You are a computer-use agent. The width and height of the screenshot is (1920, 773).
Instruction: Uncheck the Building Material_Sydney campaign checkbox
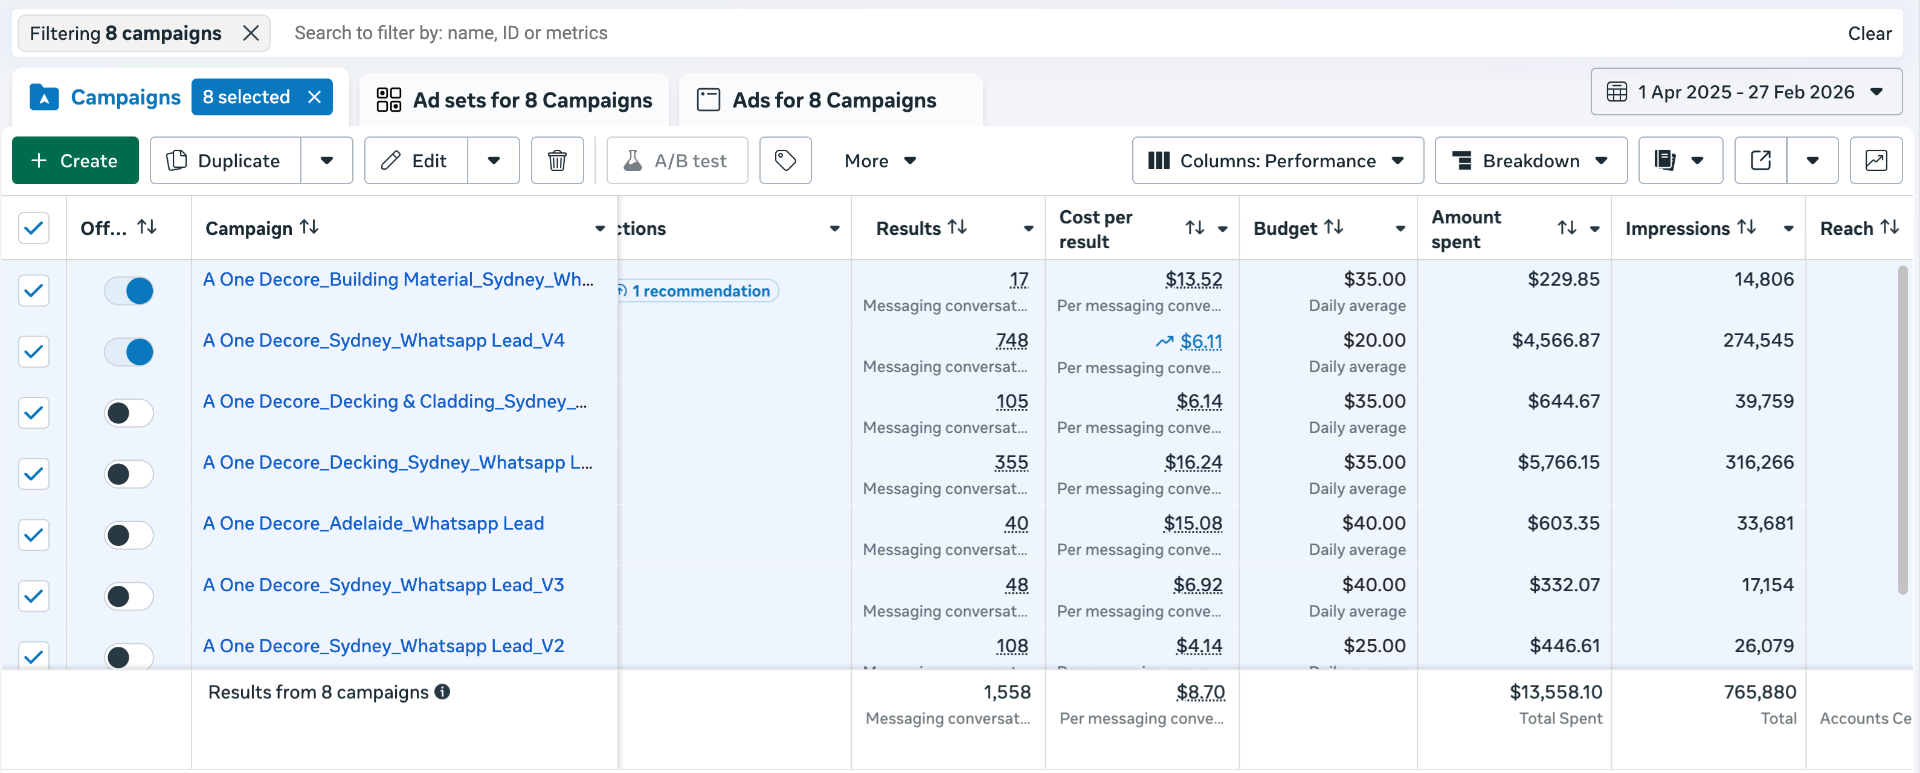click(34, 291)
